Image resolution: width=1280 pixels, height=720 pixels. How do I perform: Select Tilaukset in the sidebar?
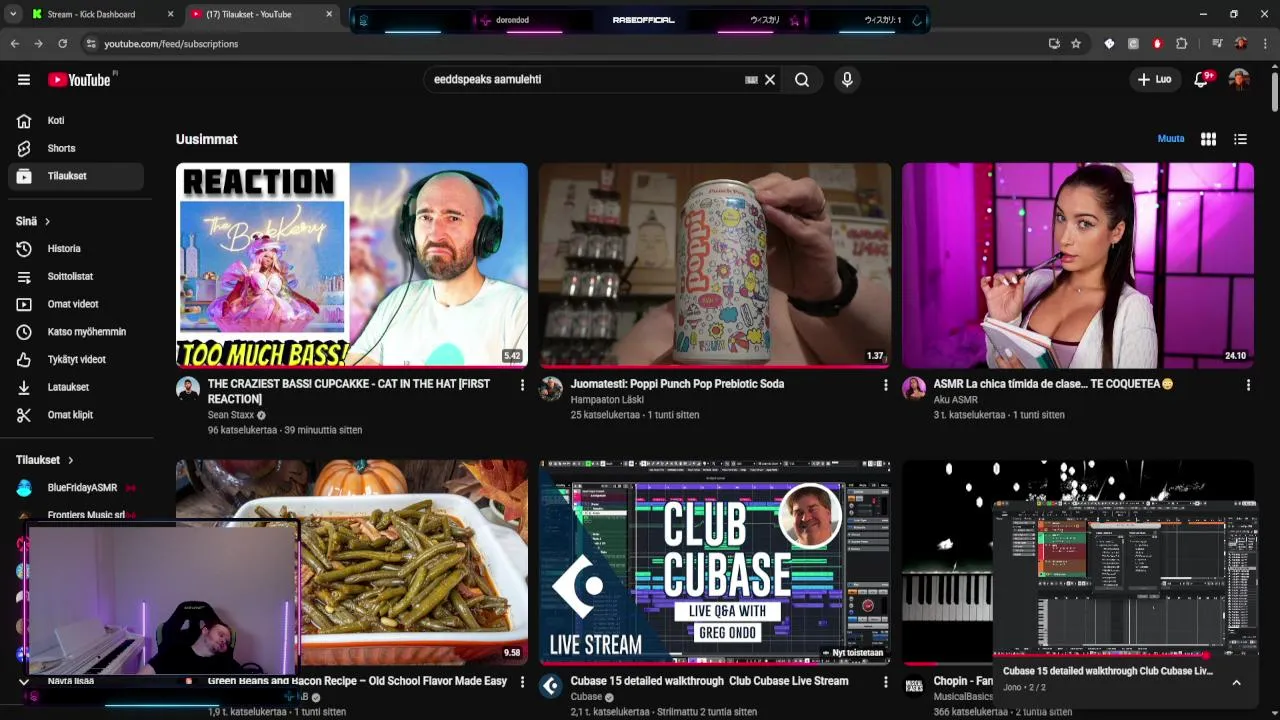click(x=76, y=176)
